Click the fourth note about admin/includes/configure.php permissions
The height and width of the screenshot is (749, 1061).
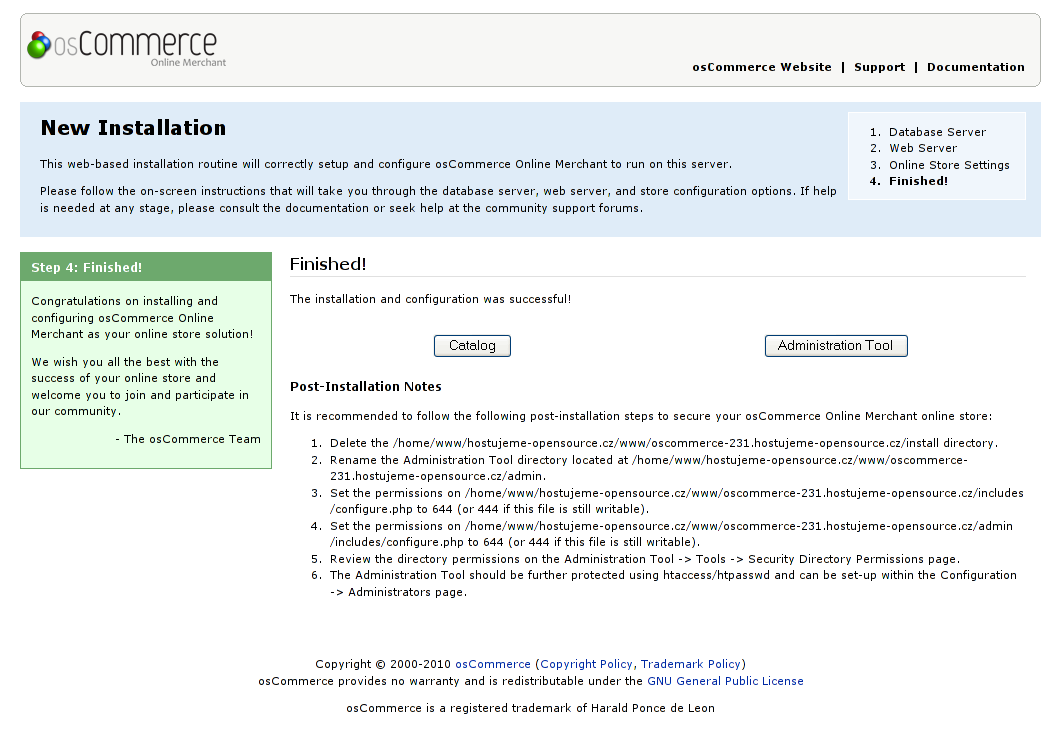[671, 535]
